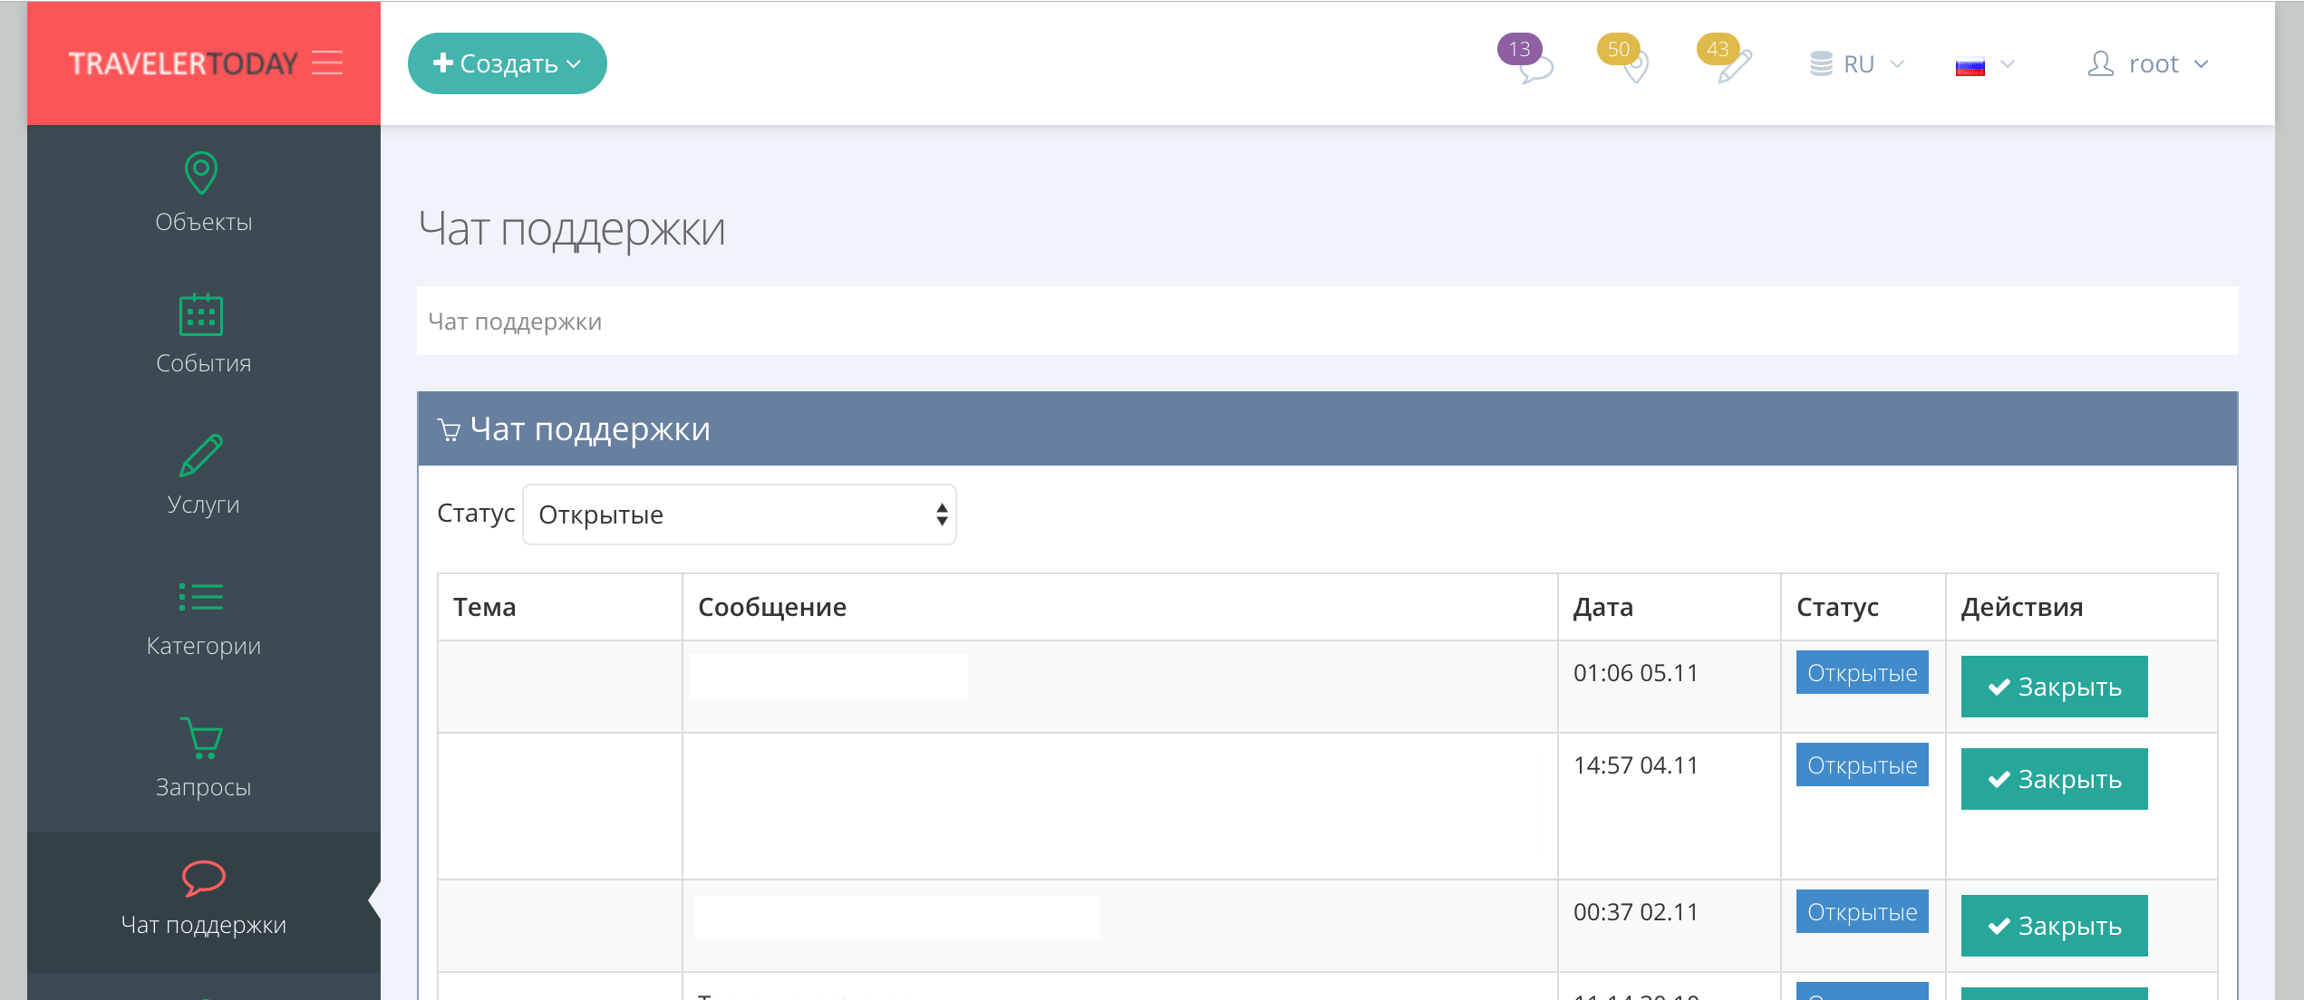The image size is (2304, 1000).
Task: Open the root user menu
Action: tap(2148, 64)
